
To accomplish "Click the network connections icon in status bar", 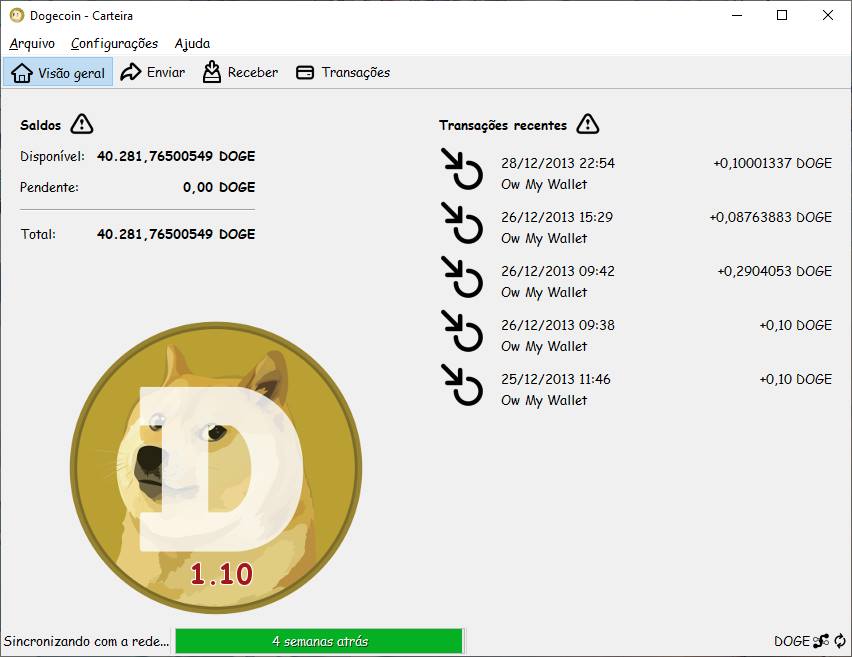I will coord(821,641).
